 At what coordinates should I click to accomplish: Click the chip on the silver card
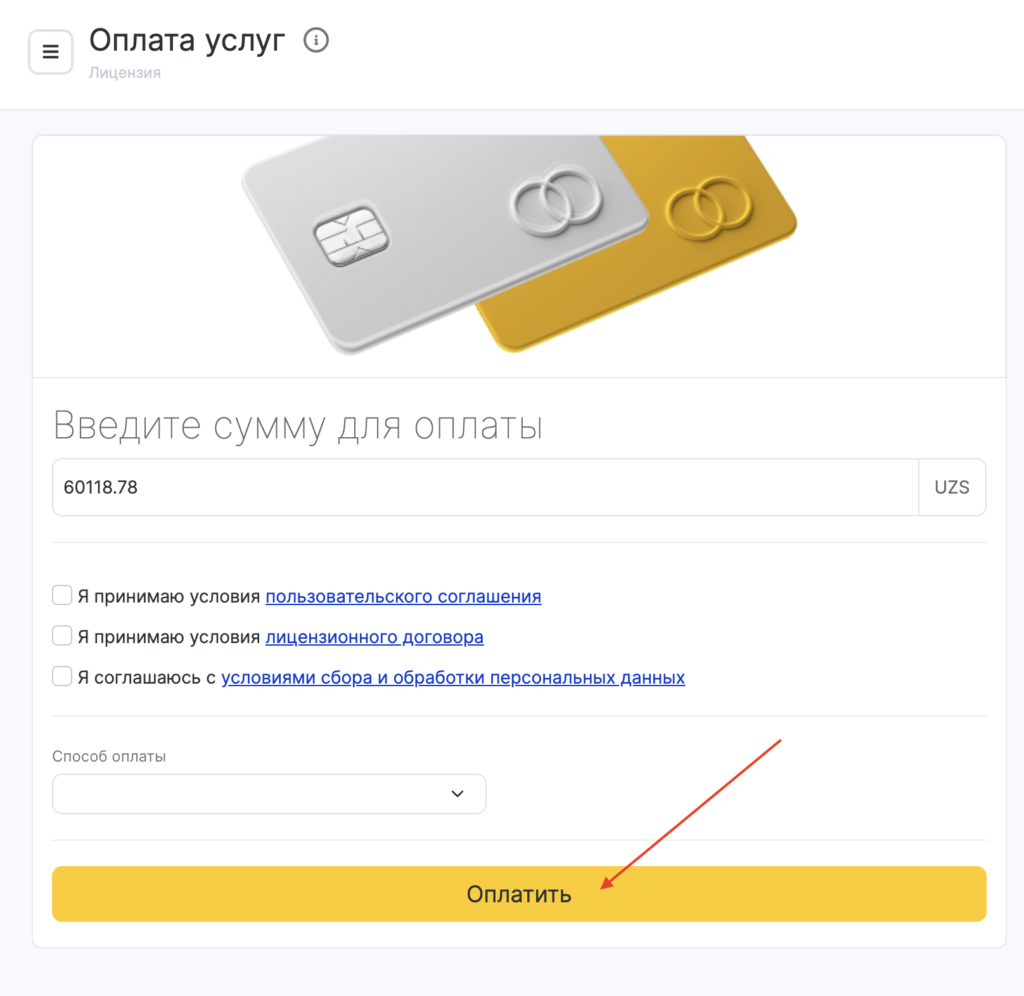[x=351, y=236]
